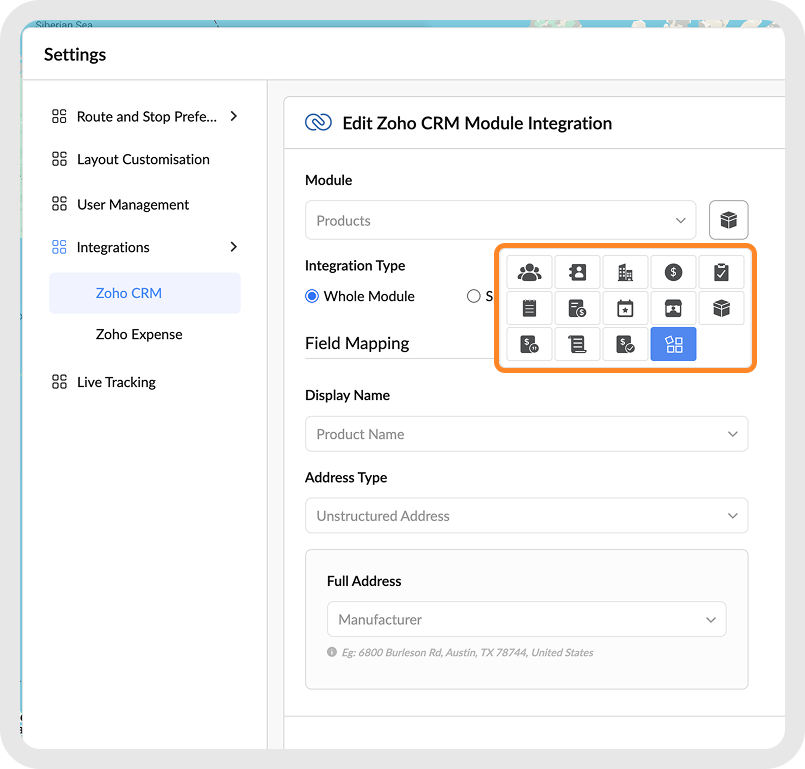This screenshot has width=805, height=769.
Task: Open the Unstructured Address type dropdown
Action: [x=526, y=515]
